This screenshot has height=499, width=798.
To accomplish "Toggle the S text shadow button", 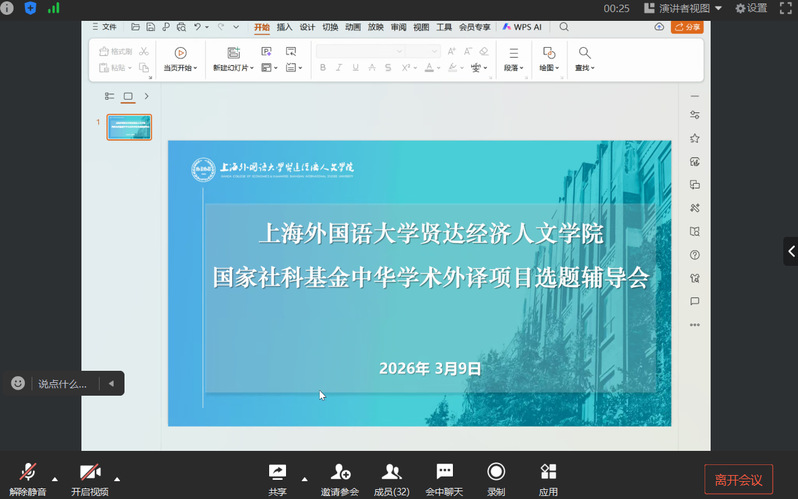I will [388, 68].
